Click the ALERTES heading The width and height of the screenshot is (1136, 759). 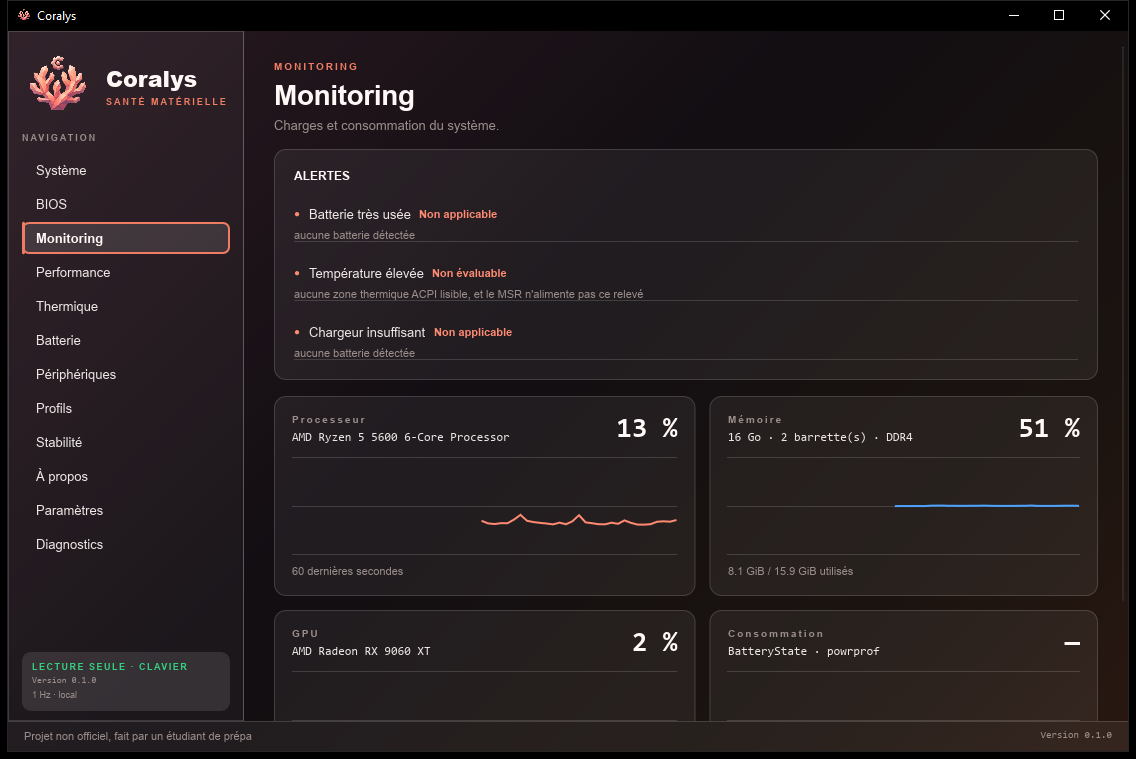click(x=322, y=176)
